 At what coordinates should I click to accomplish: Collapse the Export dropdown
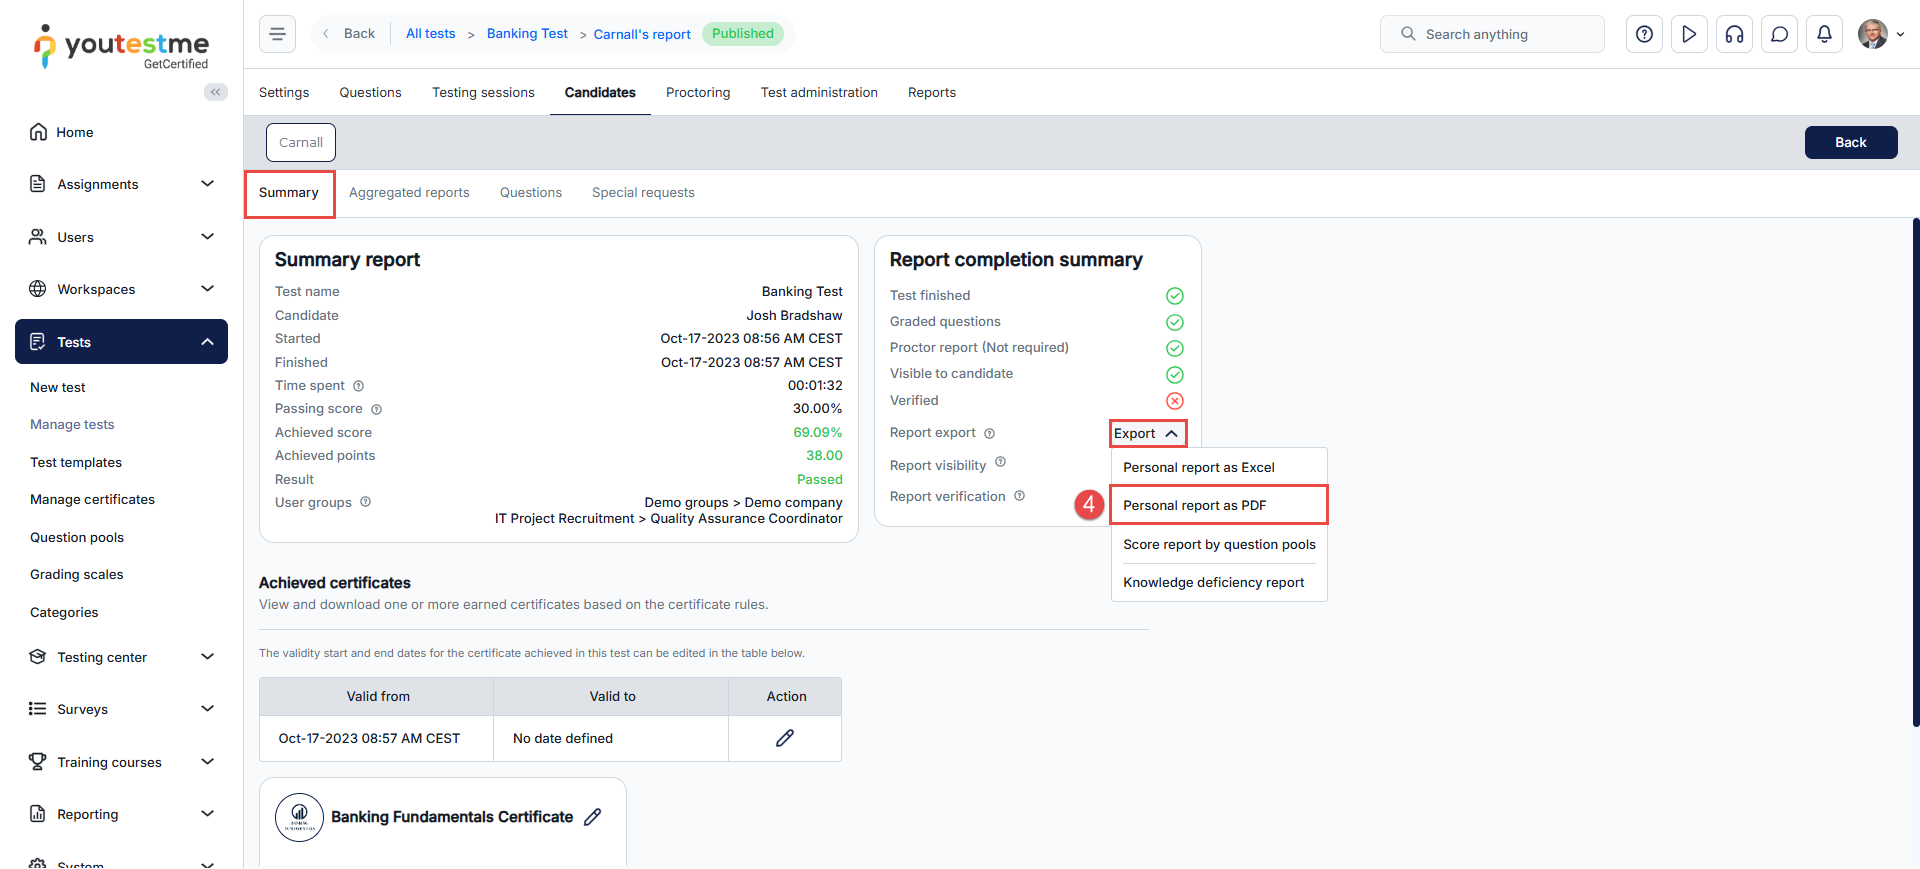point(1147,433)
